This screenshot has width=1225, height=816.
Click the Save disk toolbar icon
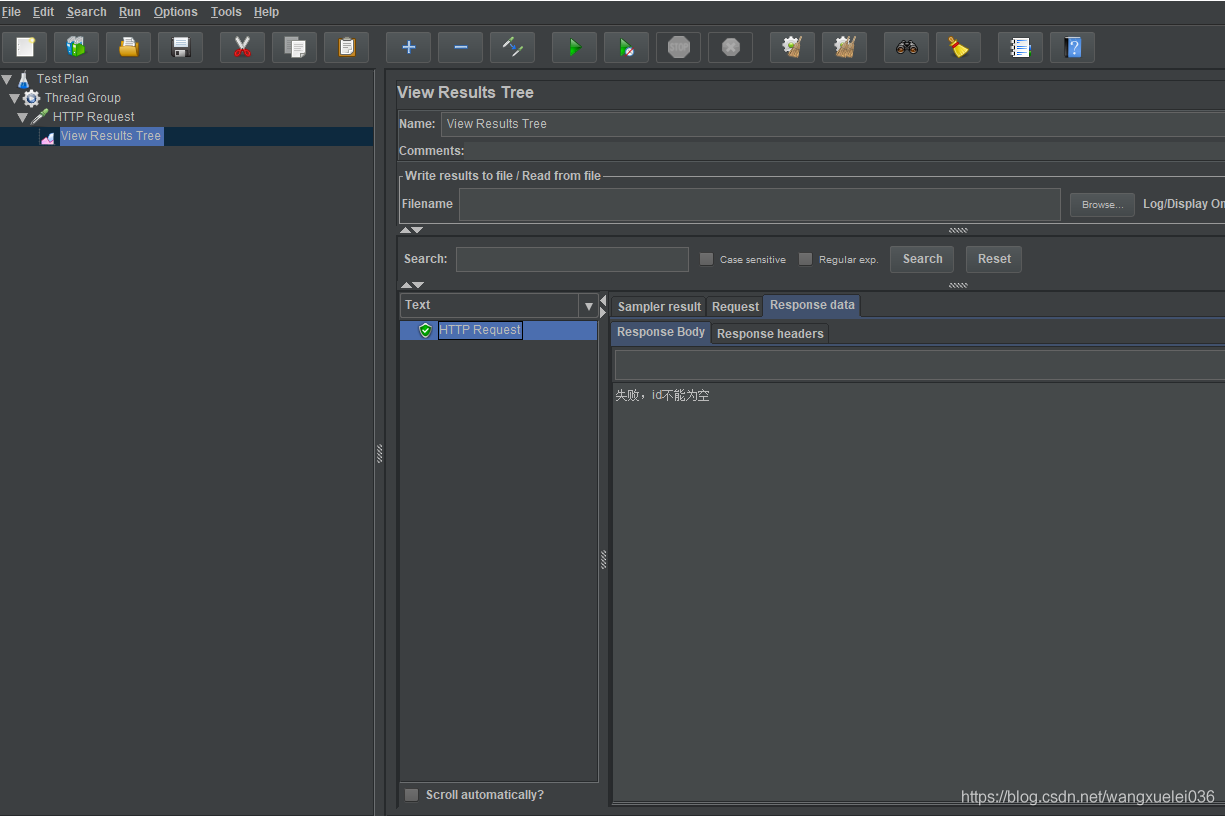[x=181, y=47]
